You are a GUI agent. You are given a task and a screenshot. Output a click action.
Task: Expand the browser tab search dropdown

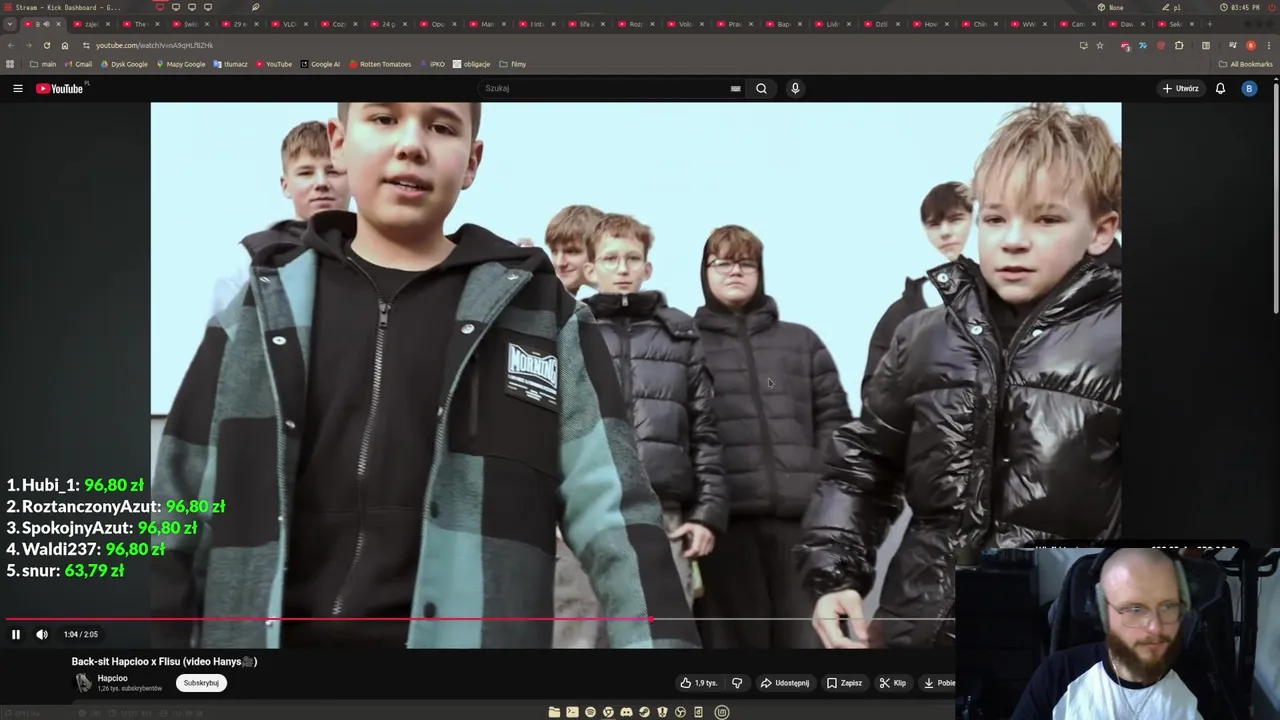[10, 24]
